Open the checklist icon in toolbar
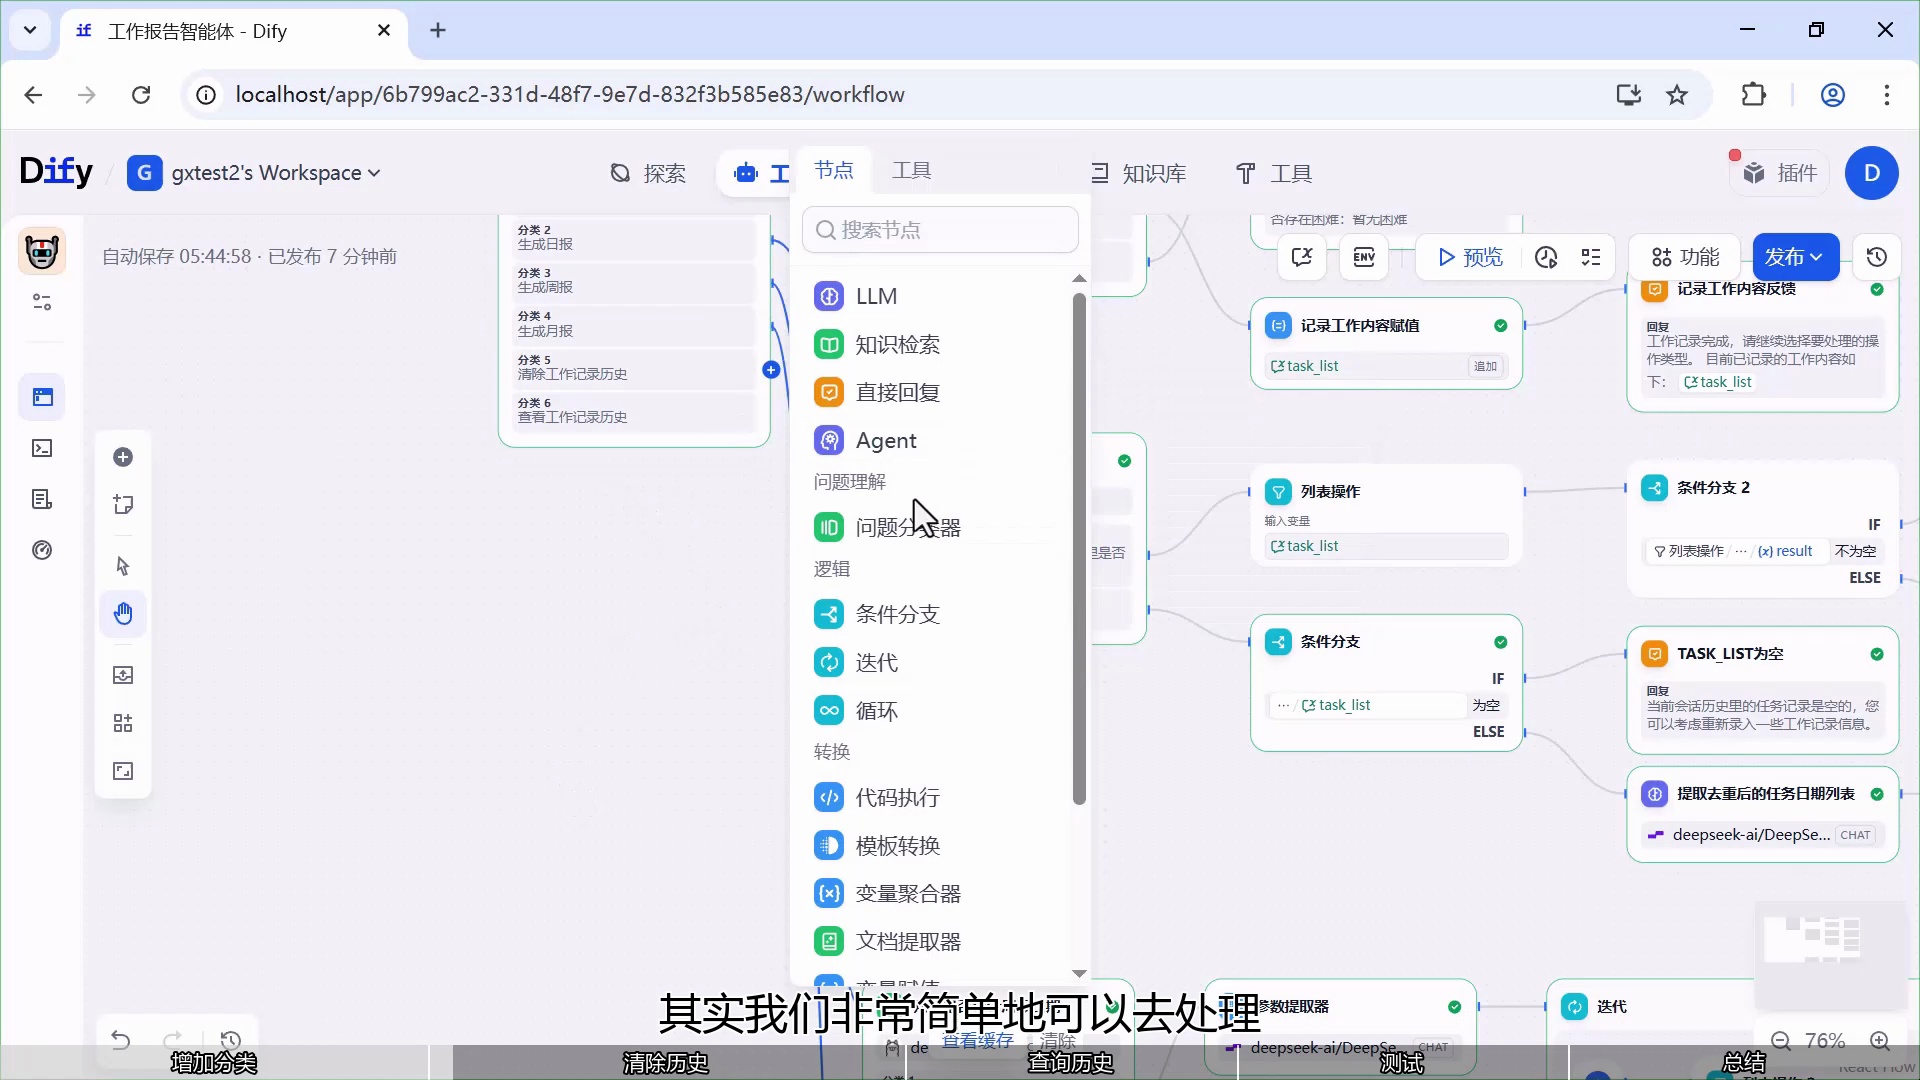The image size is (1920, 1080). 1591,258
